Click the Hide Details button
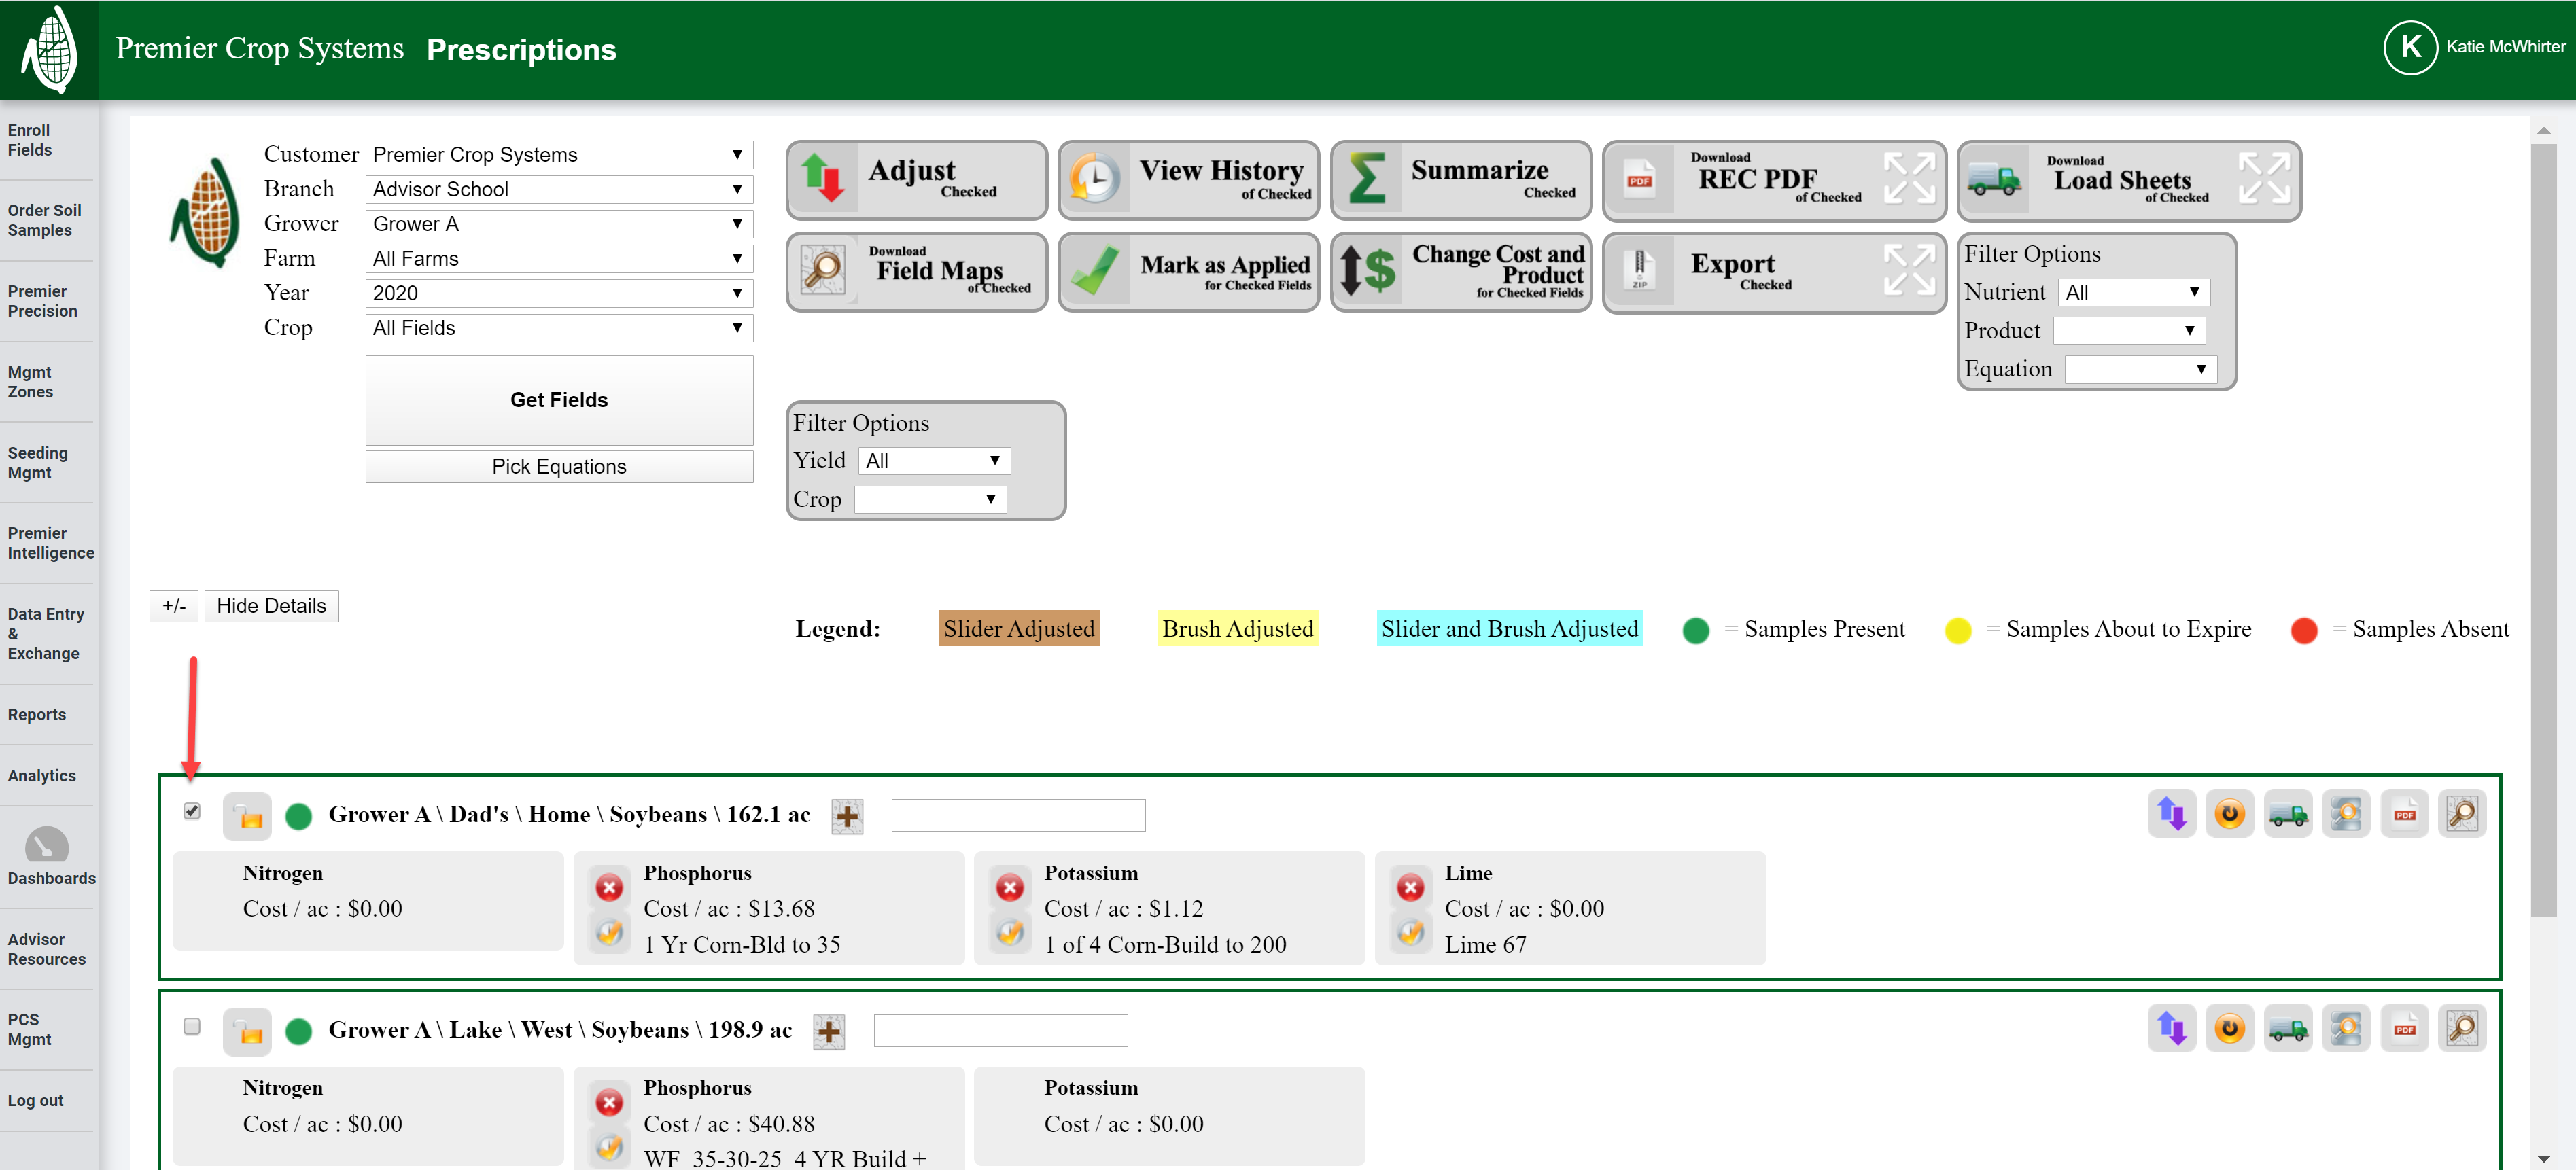The image size is (2576, 1170). click(x=271, y=606)
